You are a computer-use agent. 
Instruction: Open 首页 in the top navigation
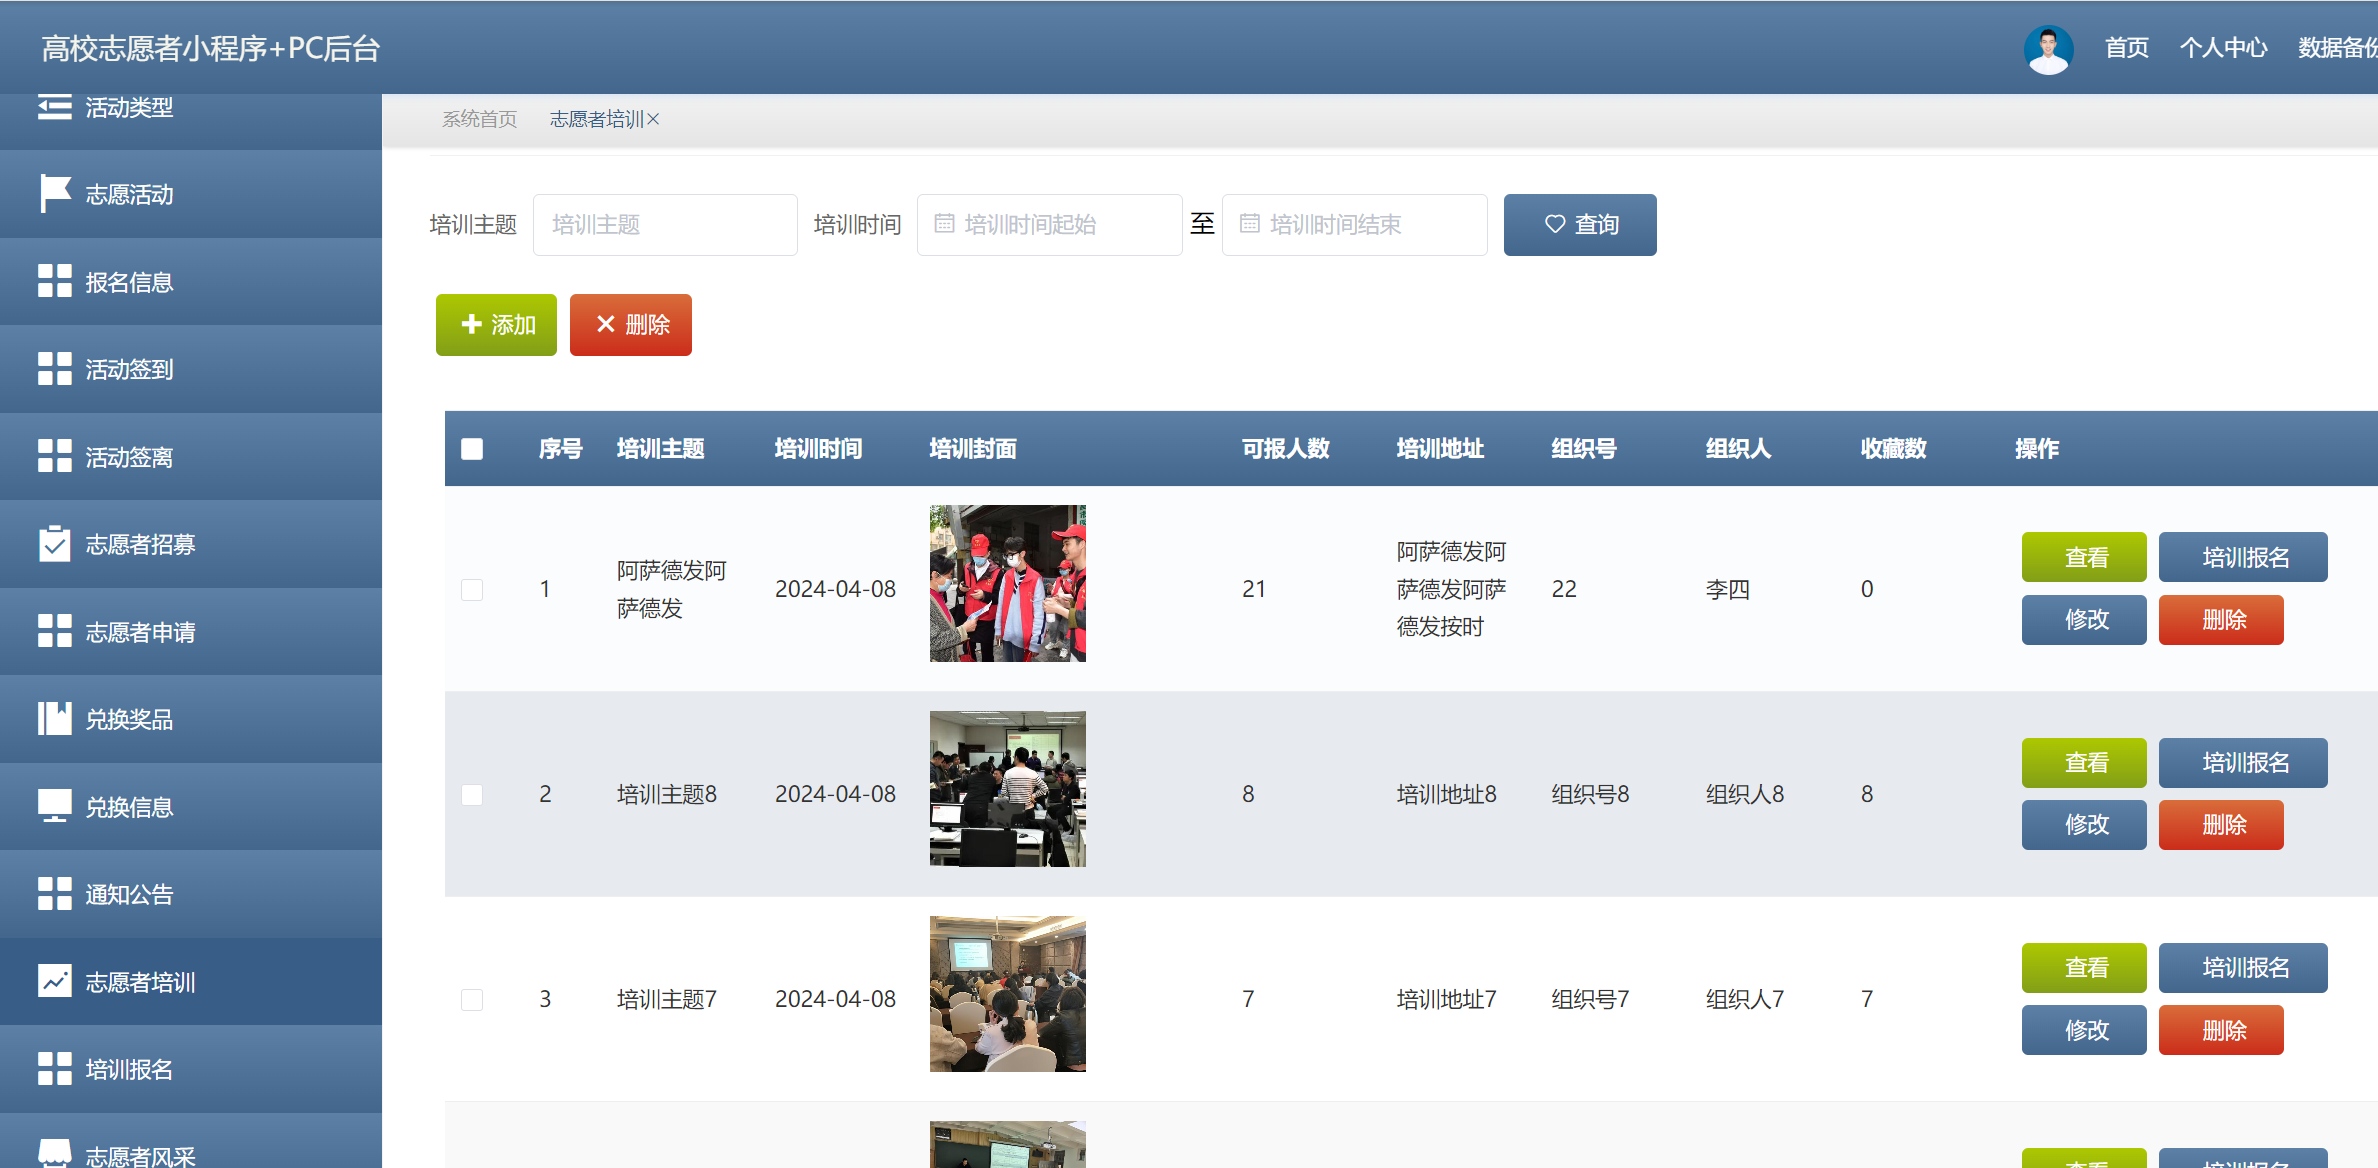(x=2127, y=48)
